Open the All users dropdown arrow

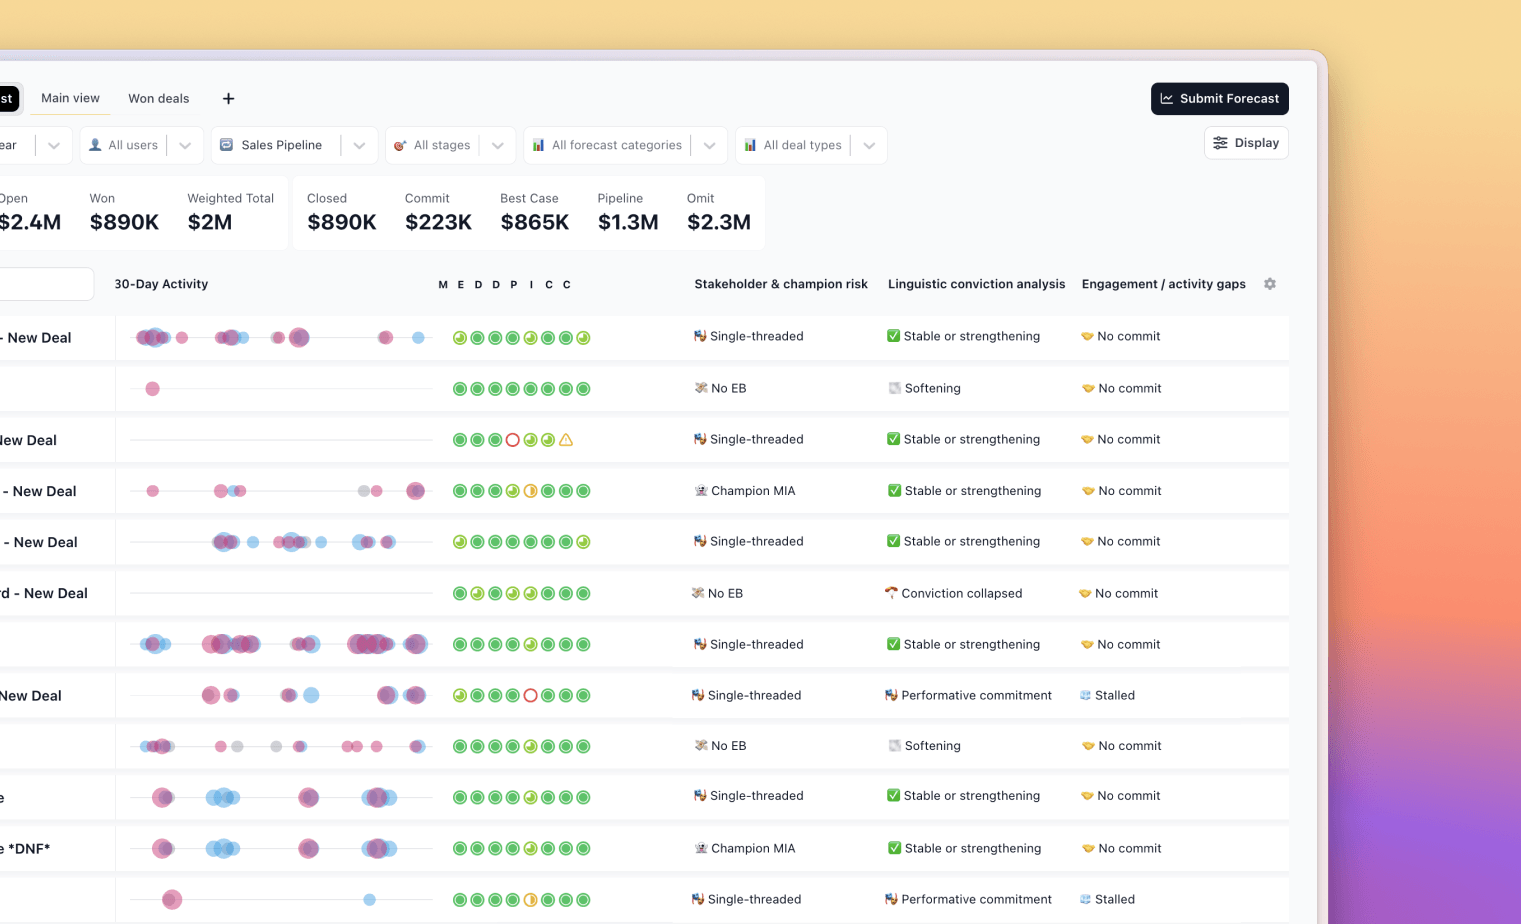tap(185, 145)
